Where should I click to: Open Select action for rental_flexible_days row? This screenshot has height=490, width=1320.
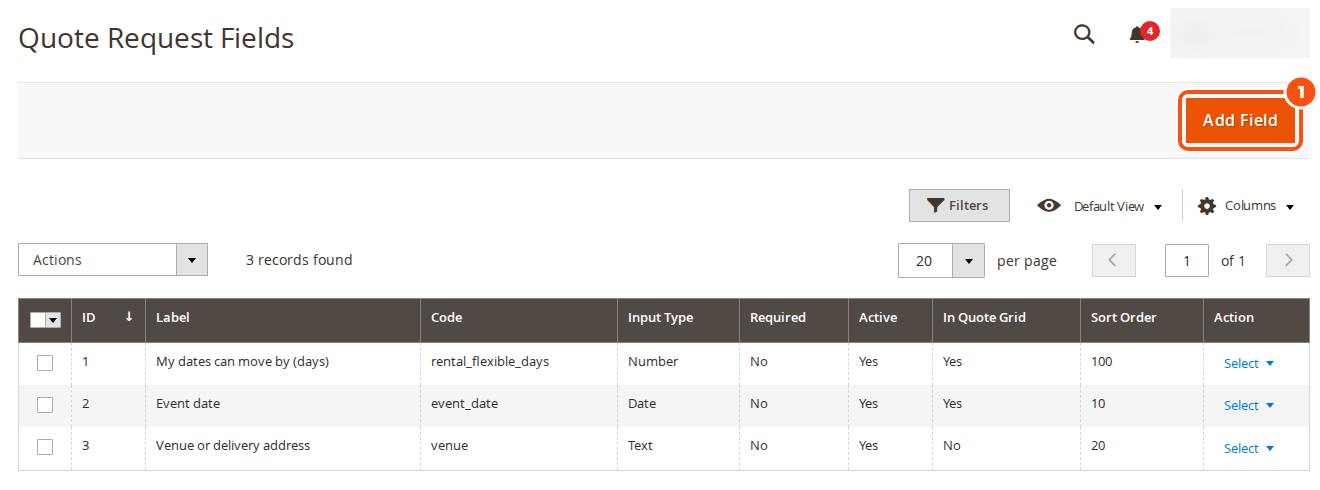coord(1249,364)
